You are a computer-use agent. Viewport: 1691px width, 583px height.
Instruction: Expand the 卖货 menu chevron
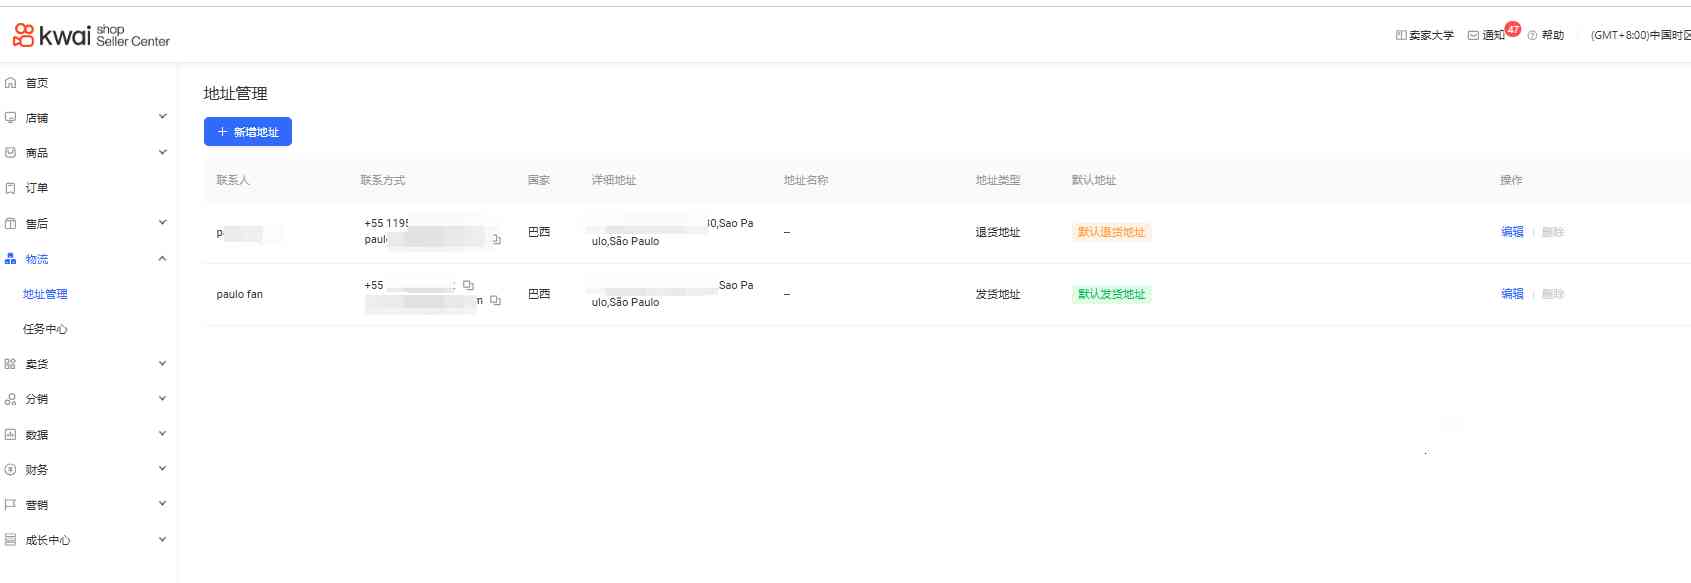(x=162, y=364)
